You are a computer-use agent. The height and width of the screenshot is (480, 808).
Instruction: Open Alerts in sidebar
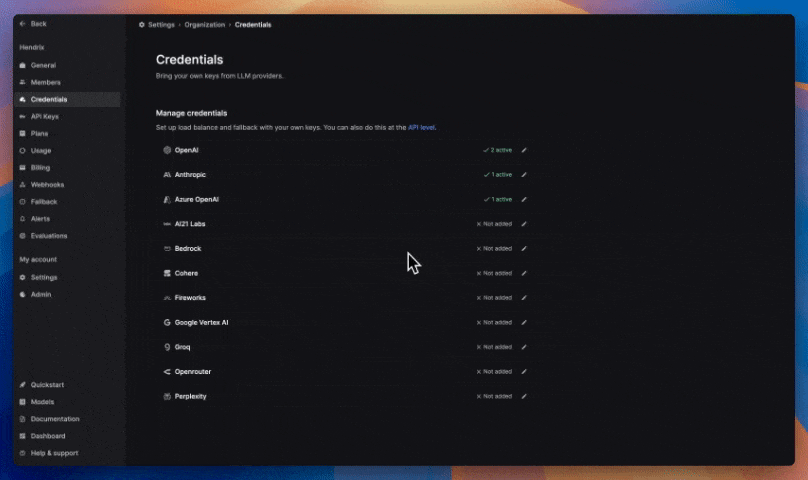(x=67, y=219)
